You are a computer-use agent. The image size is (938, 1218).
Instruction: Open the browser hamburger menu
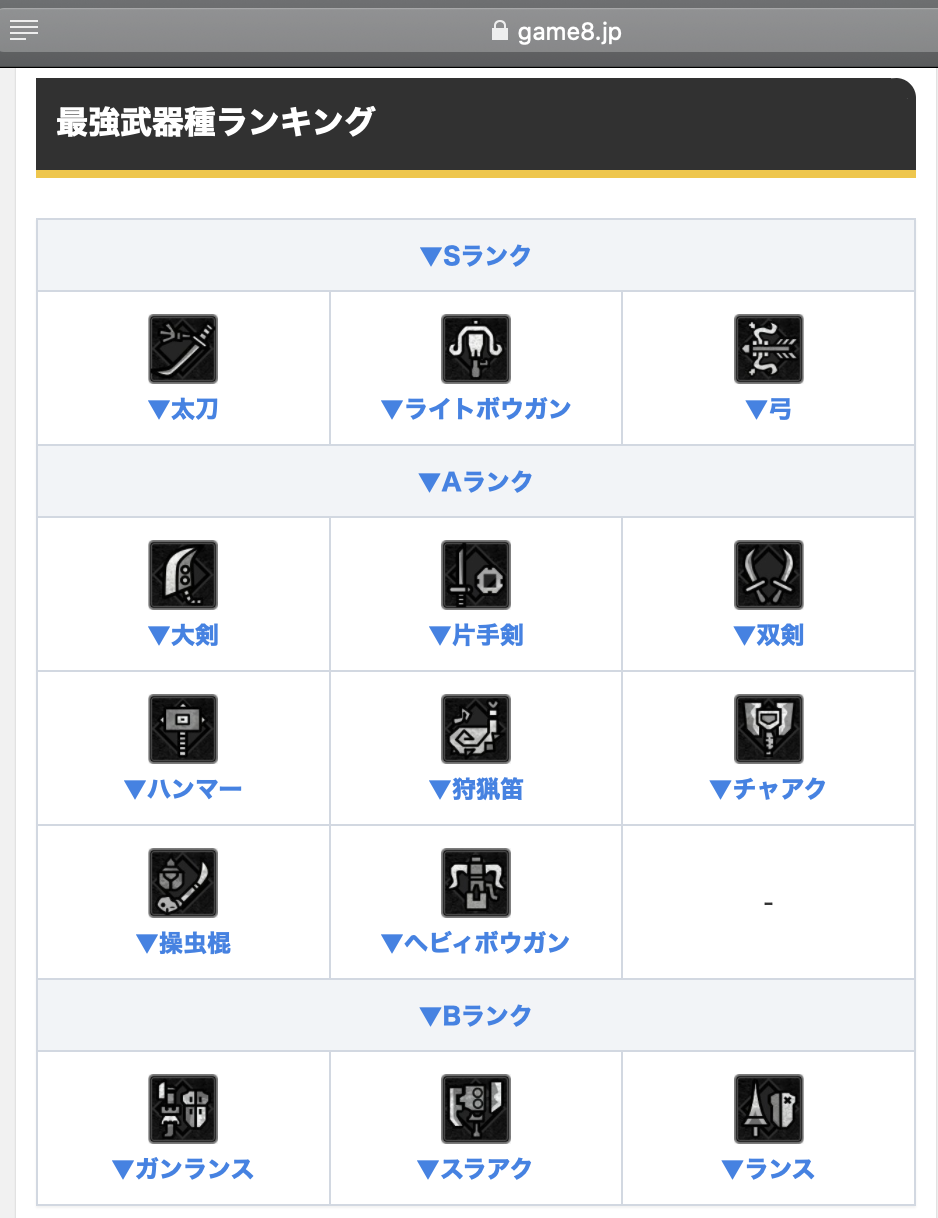[24, 30]
